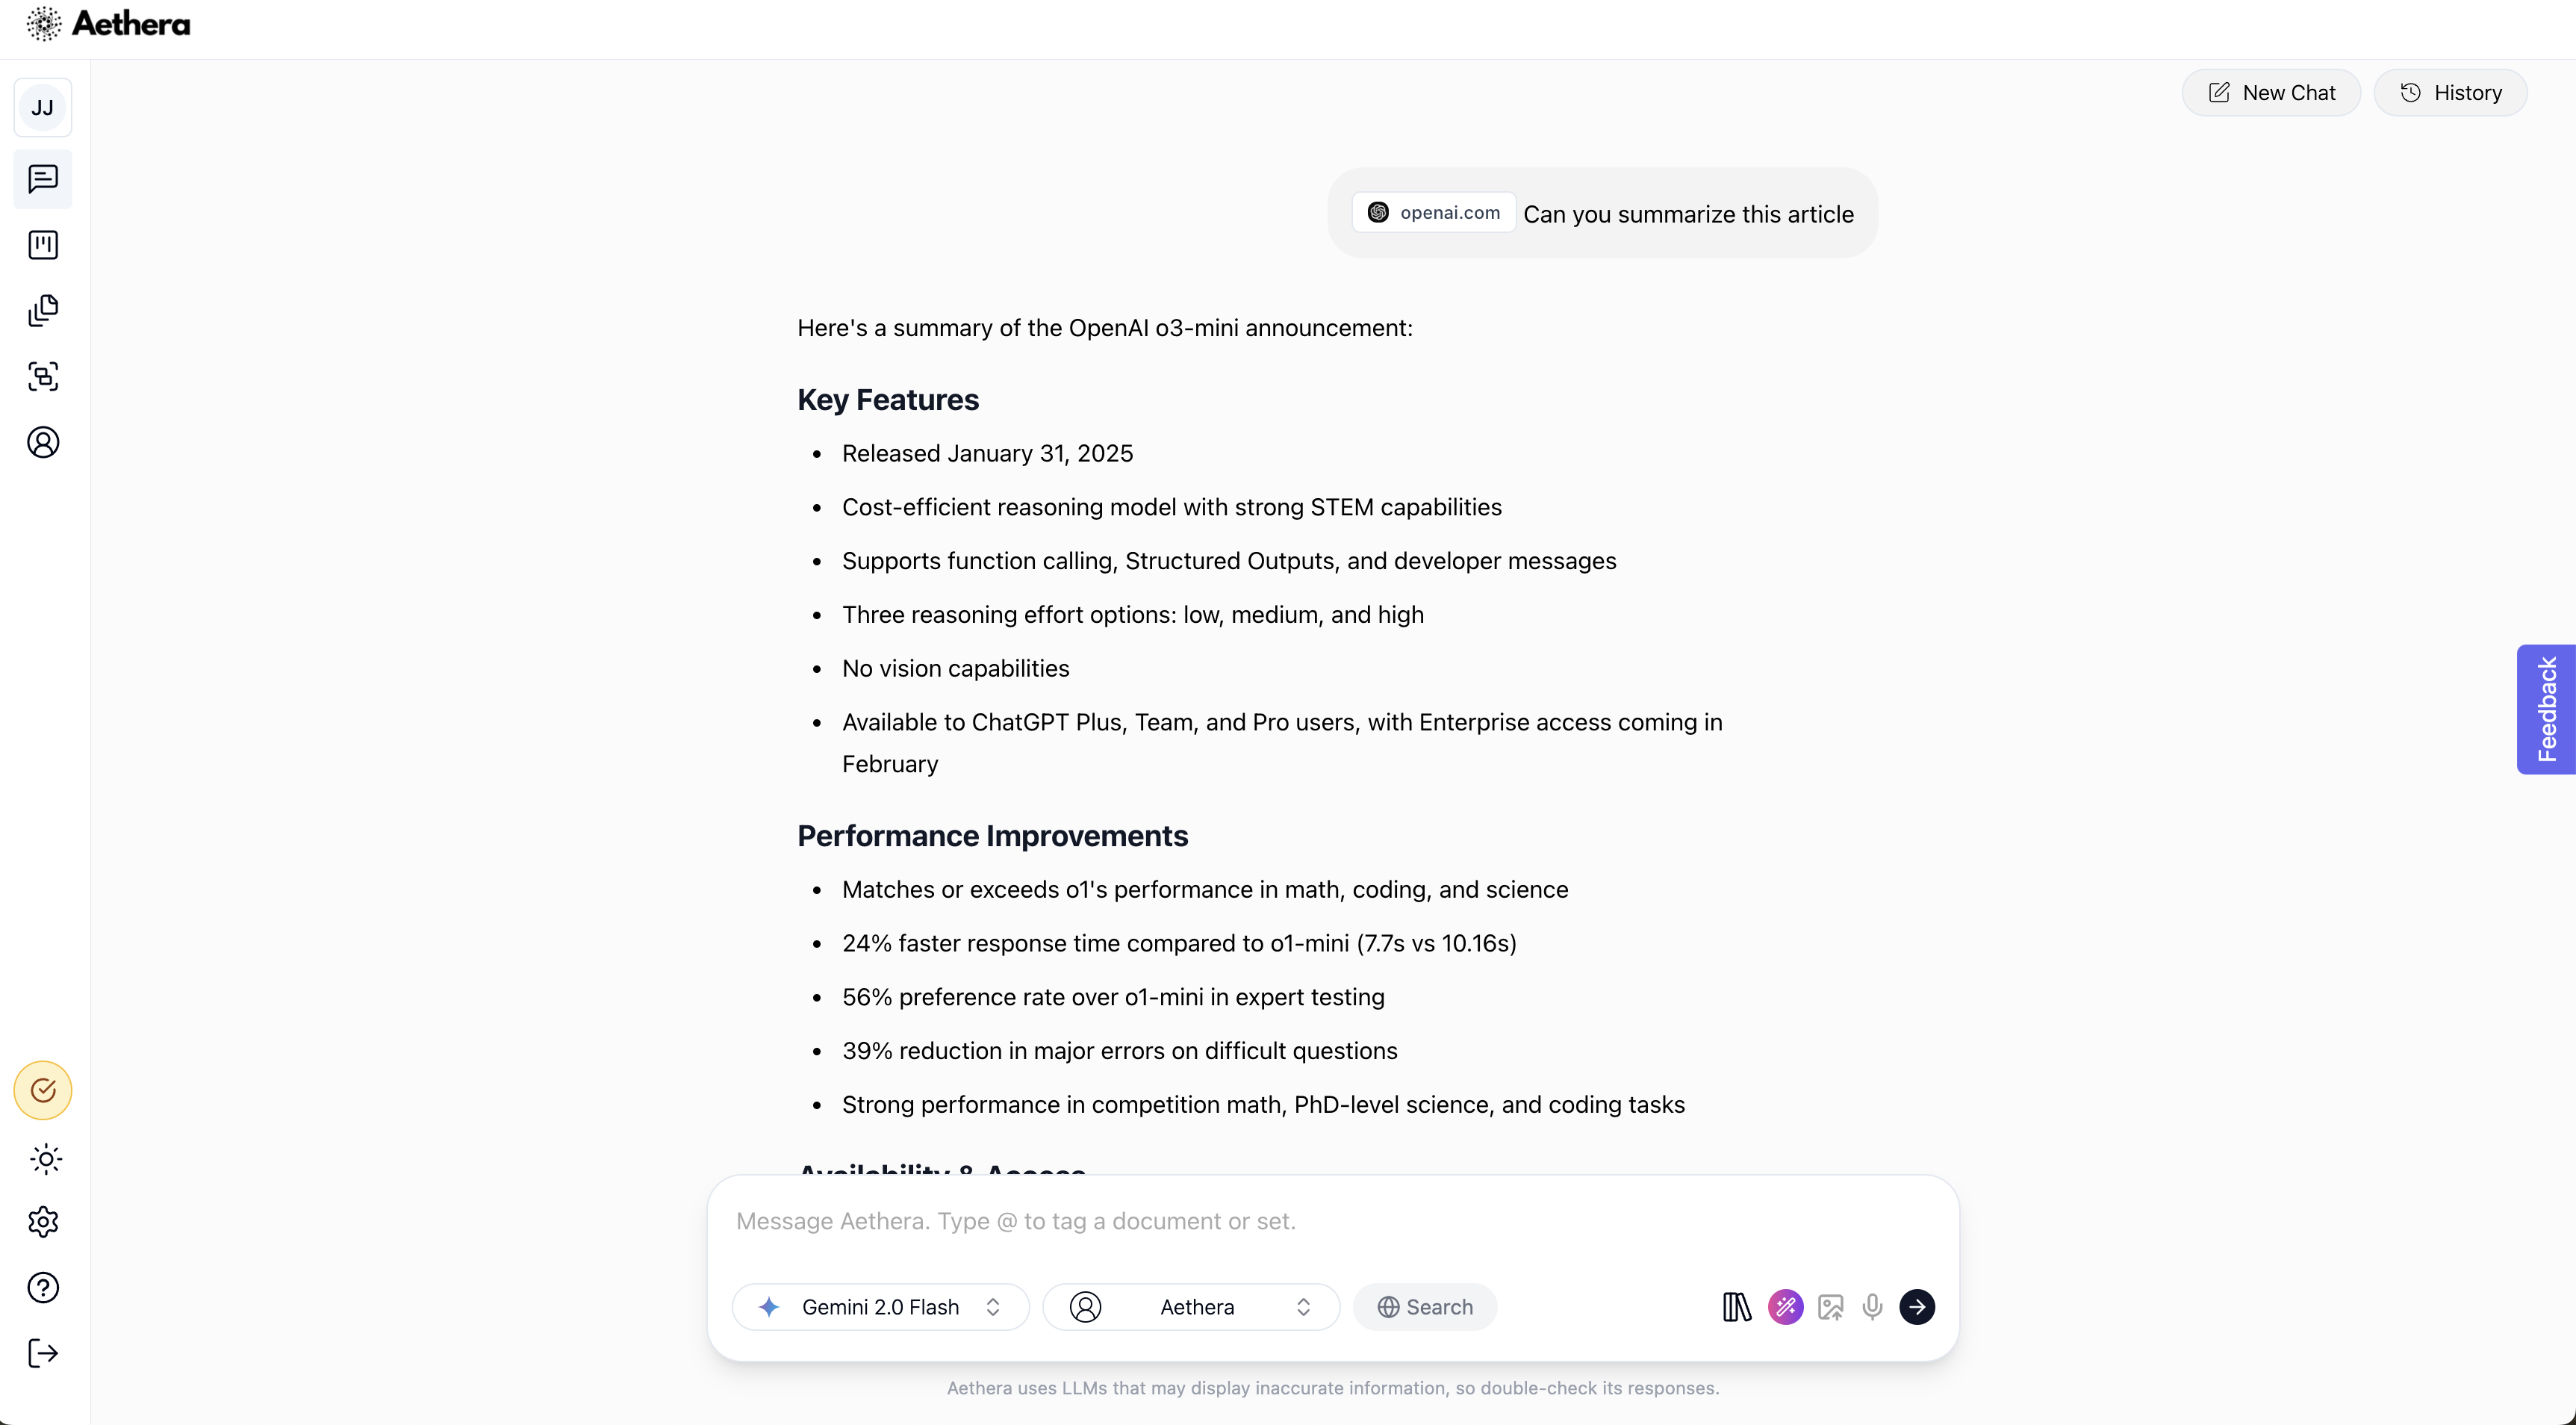Open the library books icon in composer
This screenshot has width=2576, height=1425.
point(1736,1307)
